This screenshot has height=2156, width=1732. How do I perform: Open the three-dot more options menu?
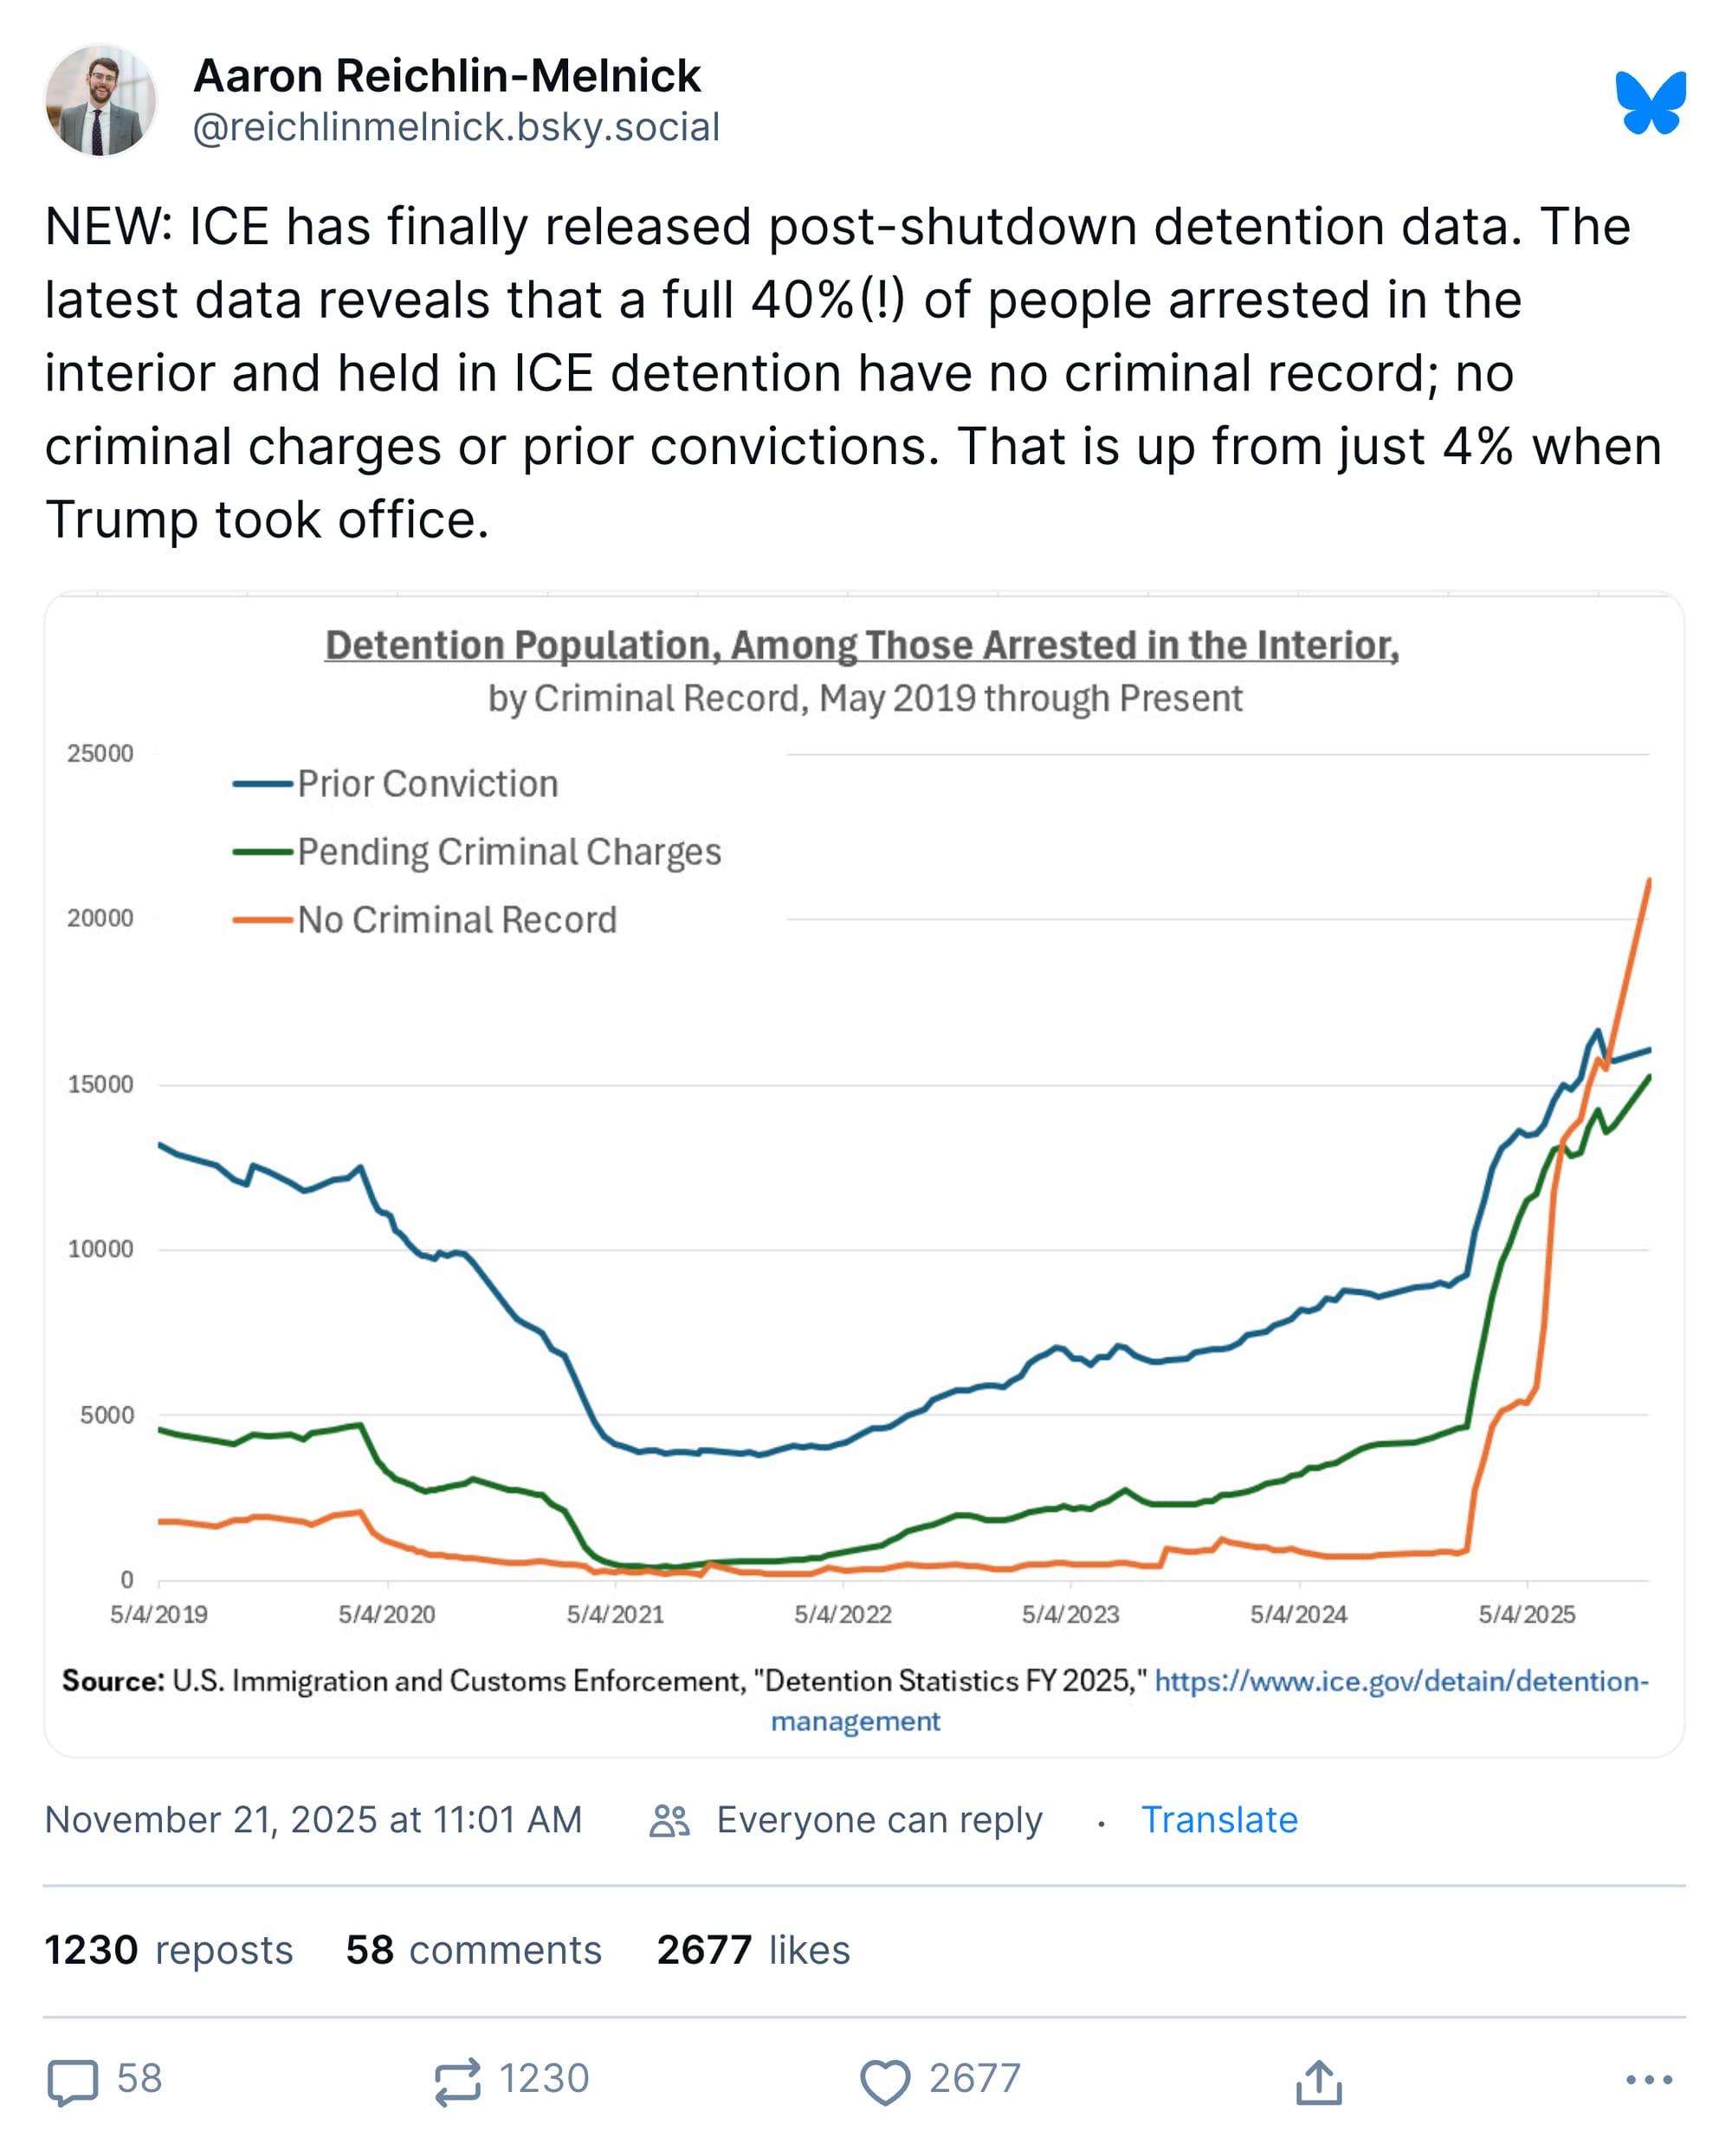[x=1648, y=2080]
